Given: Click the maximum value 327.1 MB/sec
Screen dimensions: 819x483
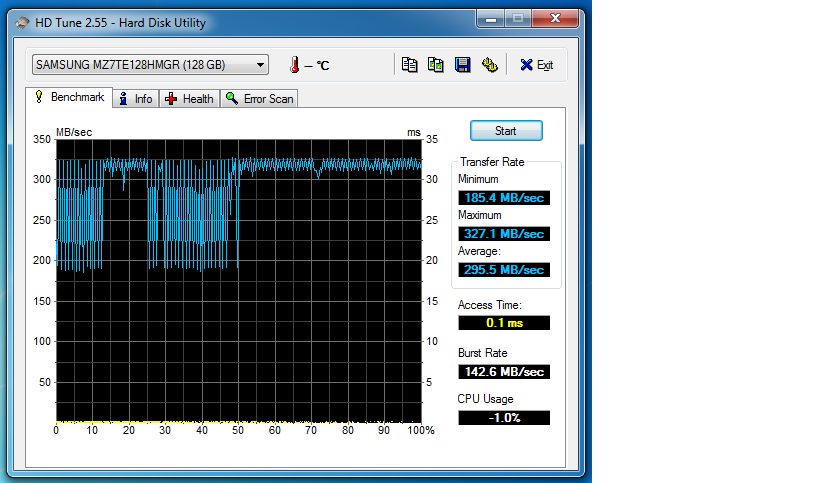Looking at the screenshot, I should 504,234.
